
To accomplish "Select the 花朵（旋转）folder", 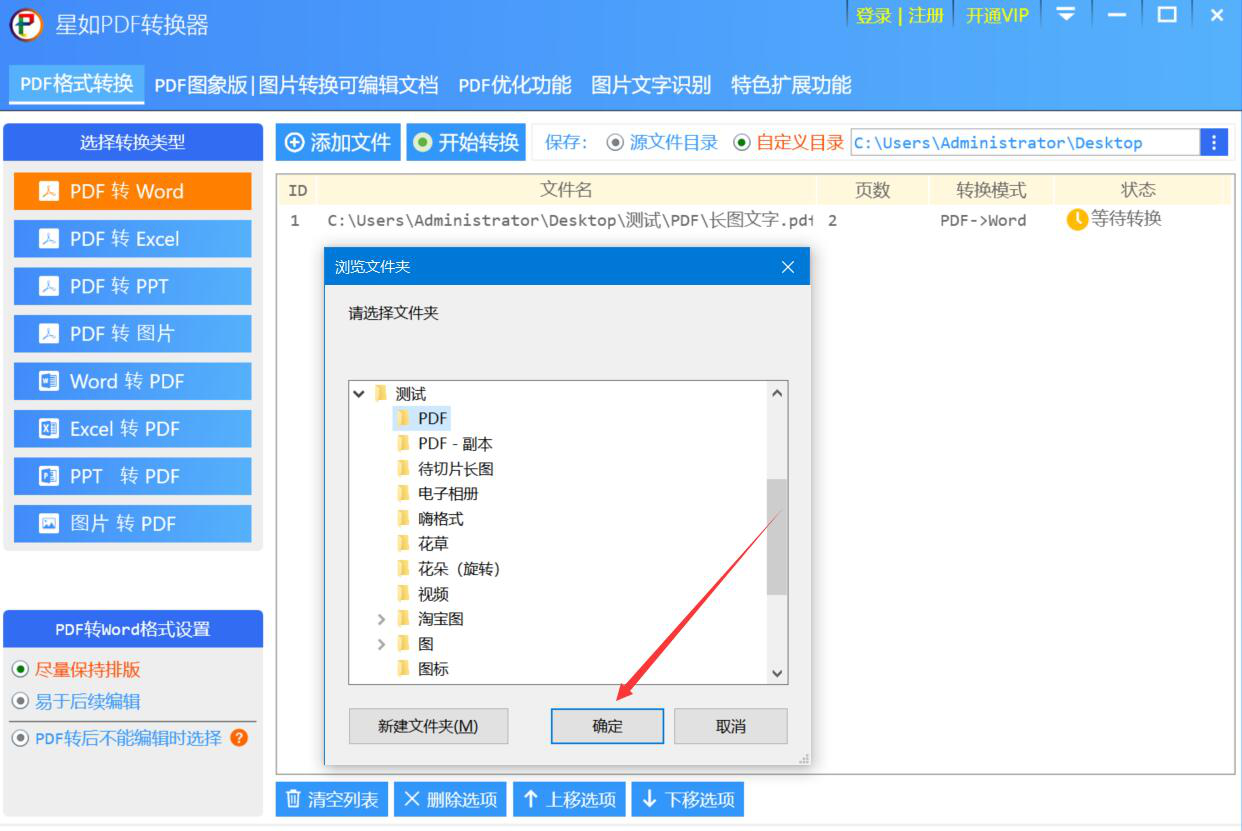I will [x=459, y=568].
